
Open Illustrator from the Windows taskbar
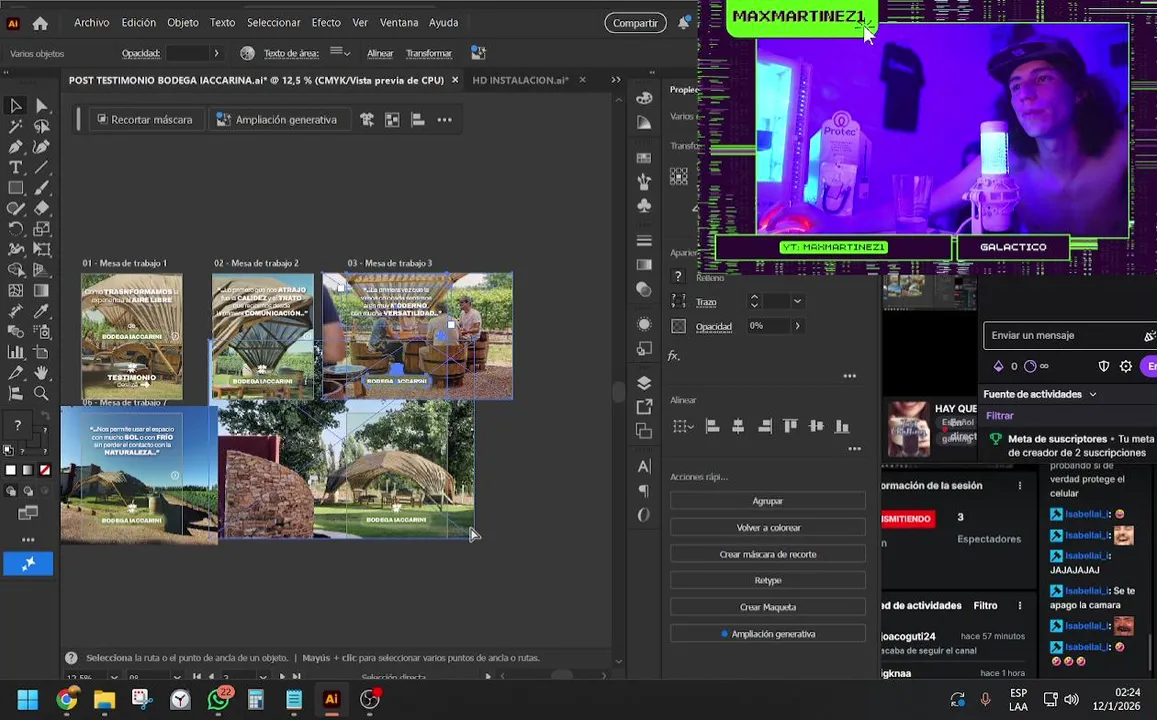coord(331,699)
